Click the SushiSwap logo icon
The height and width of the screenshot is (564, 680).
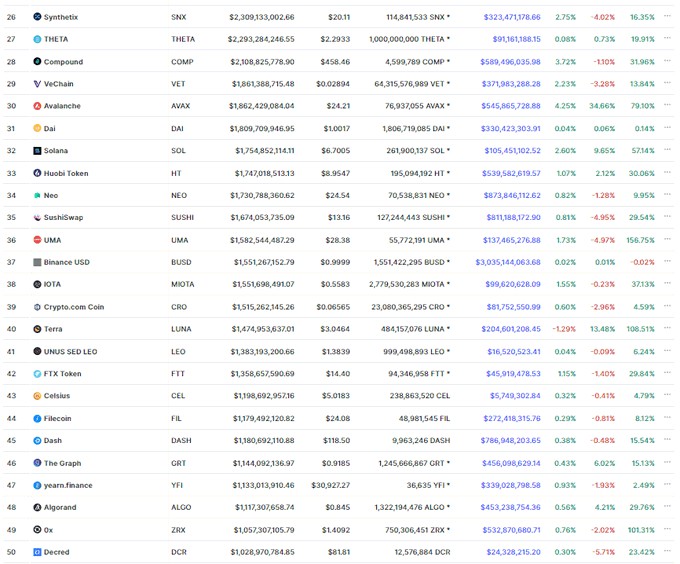pos(37,217)
